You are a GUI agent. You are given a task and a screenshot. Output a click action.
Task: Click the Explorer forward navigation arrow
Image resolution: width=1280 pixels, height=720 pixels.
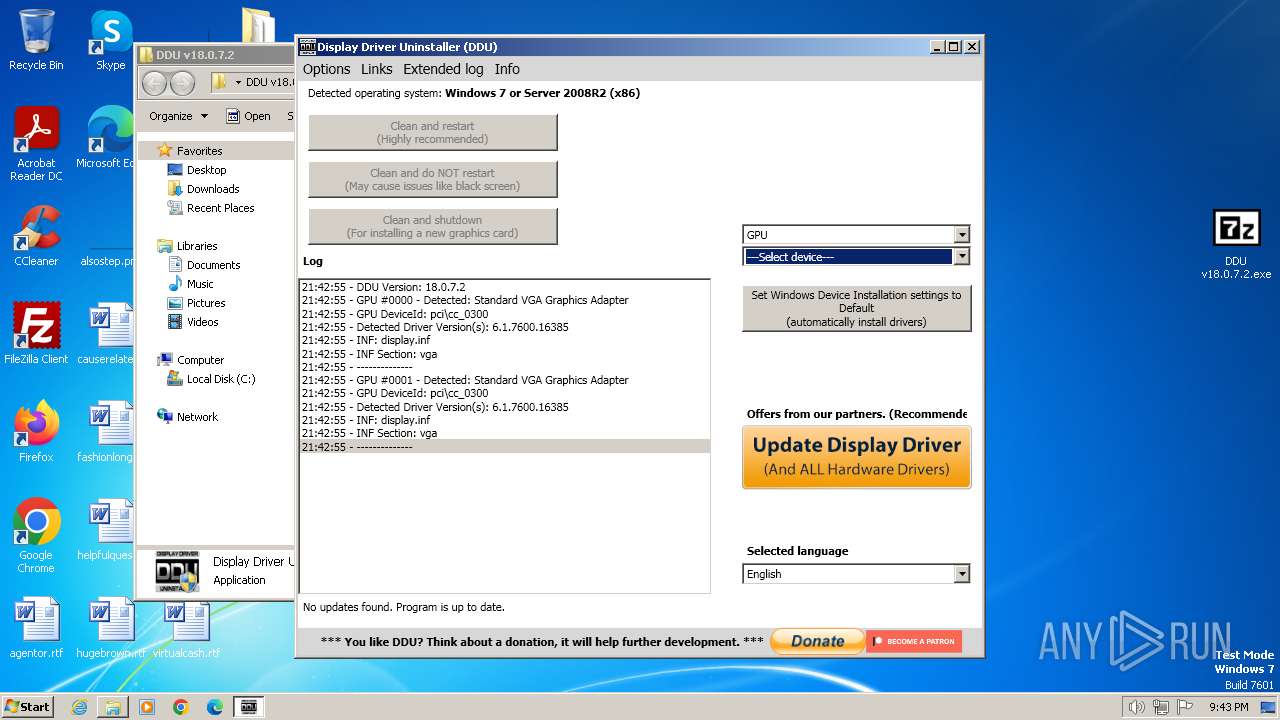(182, 83)
